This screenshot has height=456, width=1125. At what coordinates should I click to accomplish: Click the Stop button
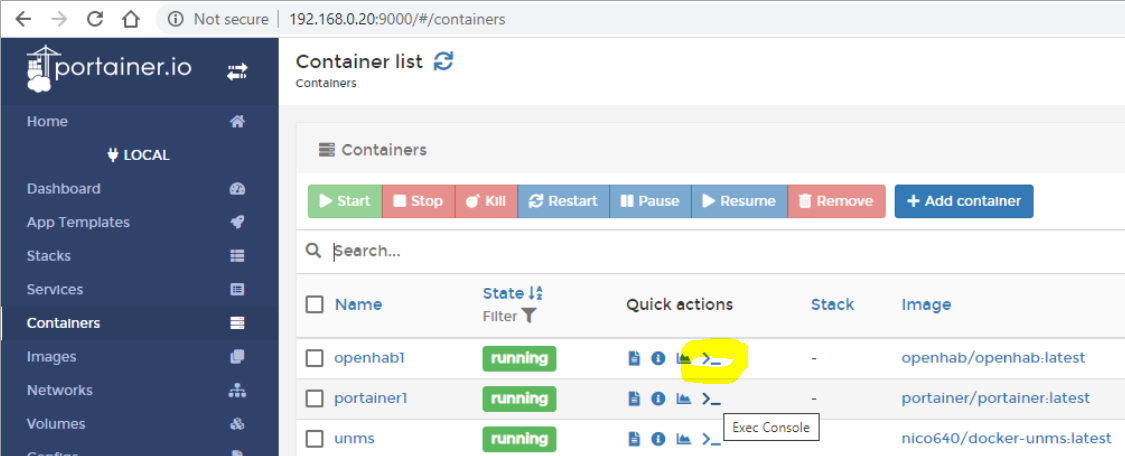click(x=418, y=201)
